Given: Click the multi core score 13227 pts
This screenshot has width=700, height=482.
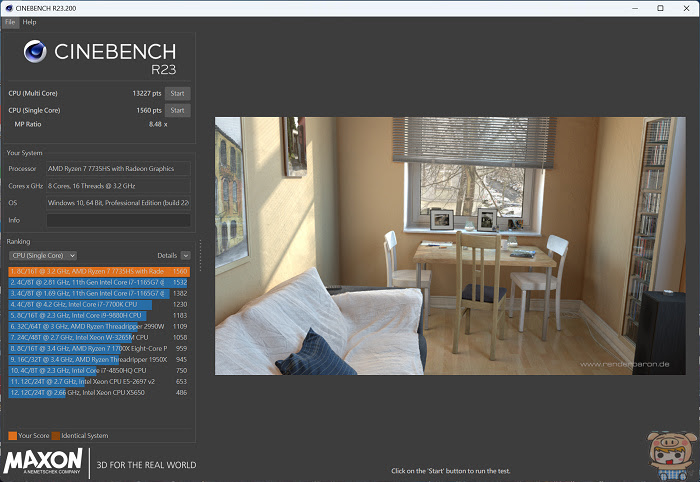Looking at the screenshot, I should [x=147, y=93].
